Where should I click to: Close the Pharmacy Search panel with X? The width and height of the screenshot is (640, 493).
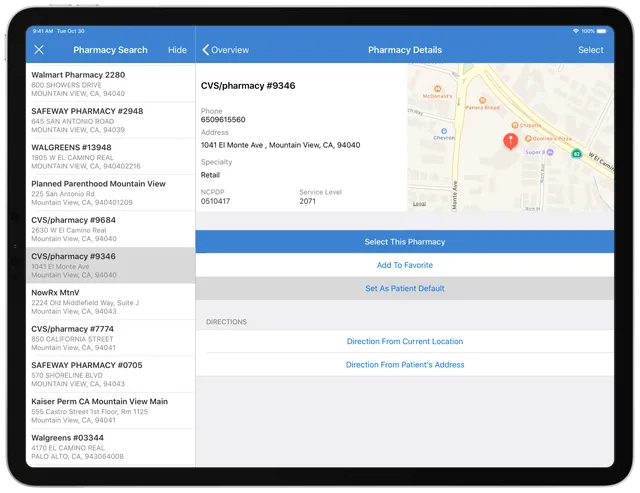point(39,50)
